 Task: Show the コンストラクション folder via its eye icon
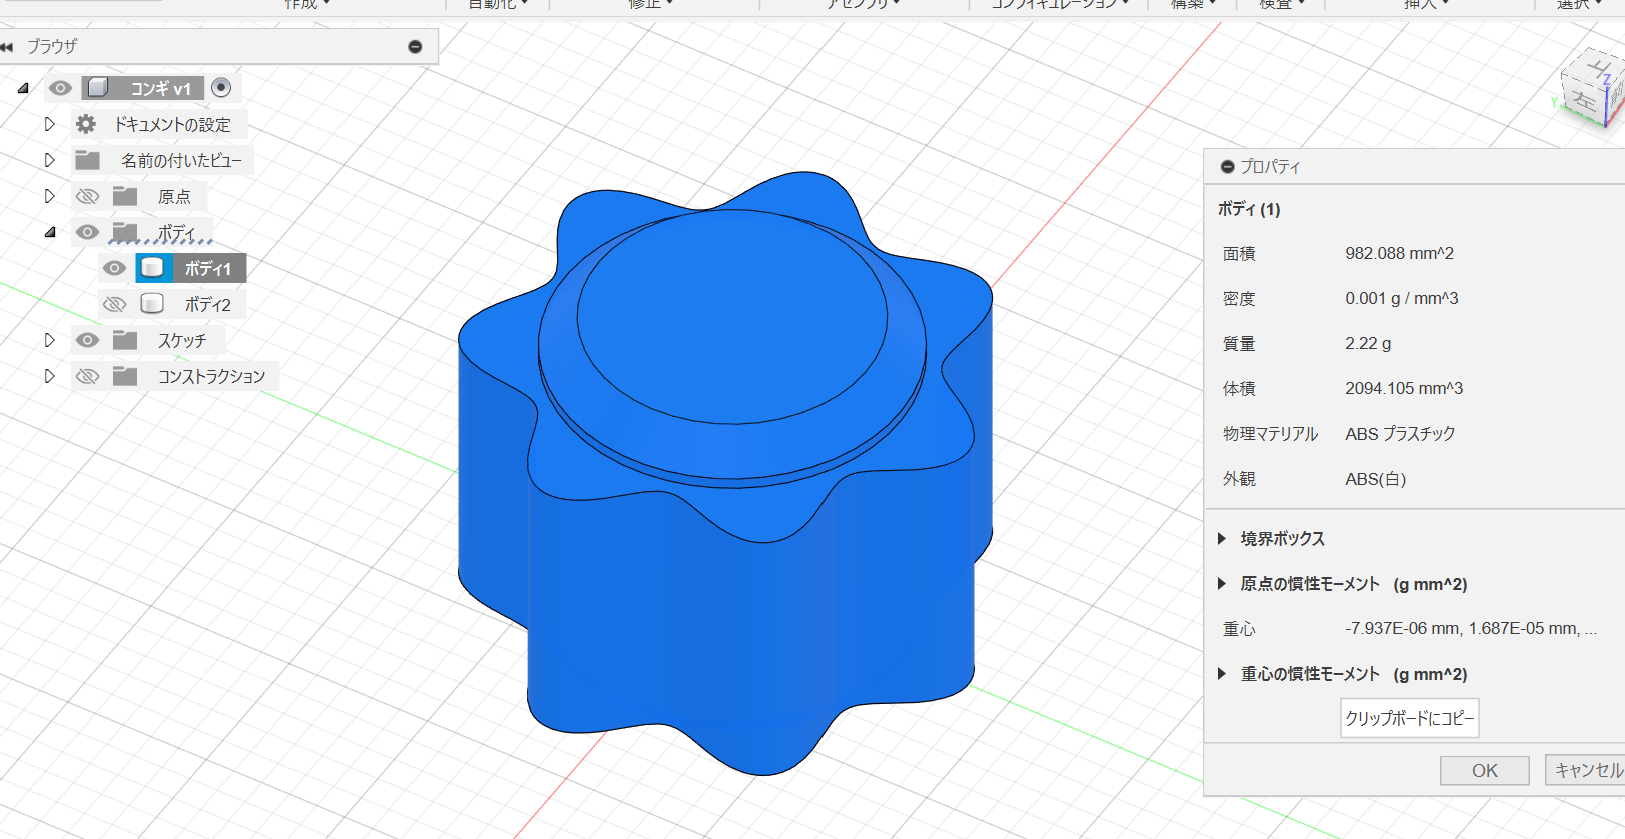click(x=88, y=376)
